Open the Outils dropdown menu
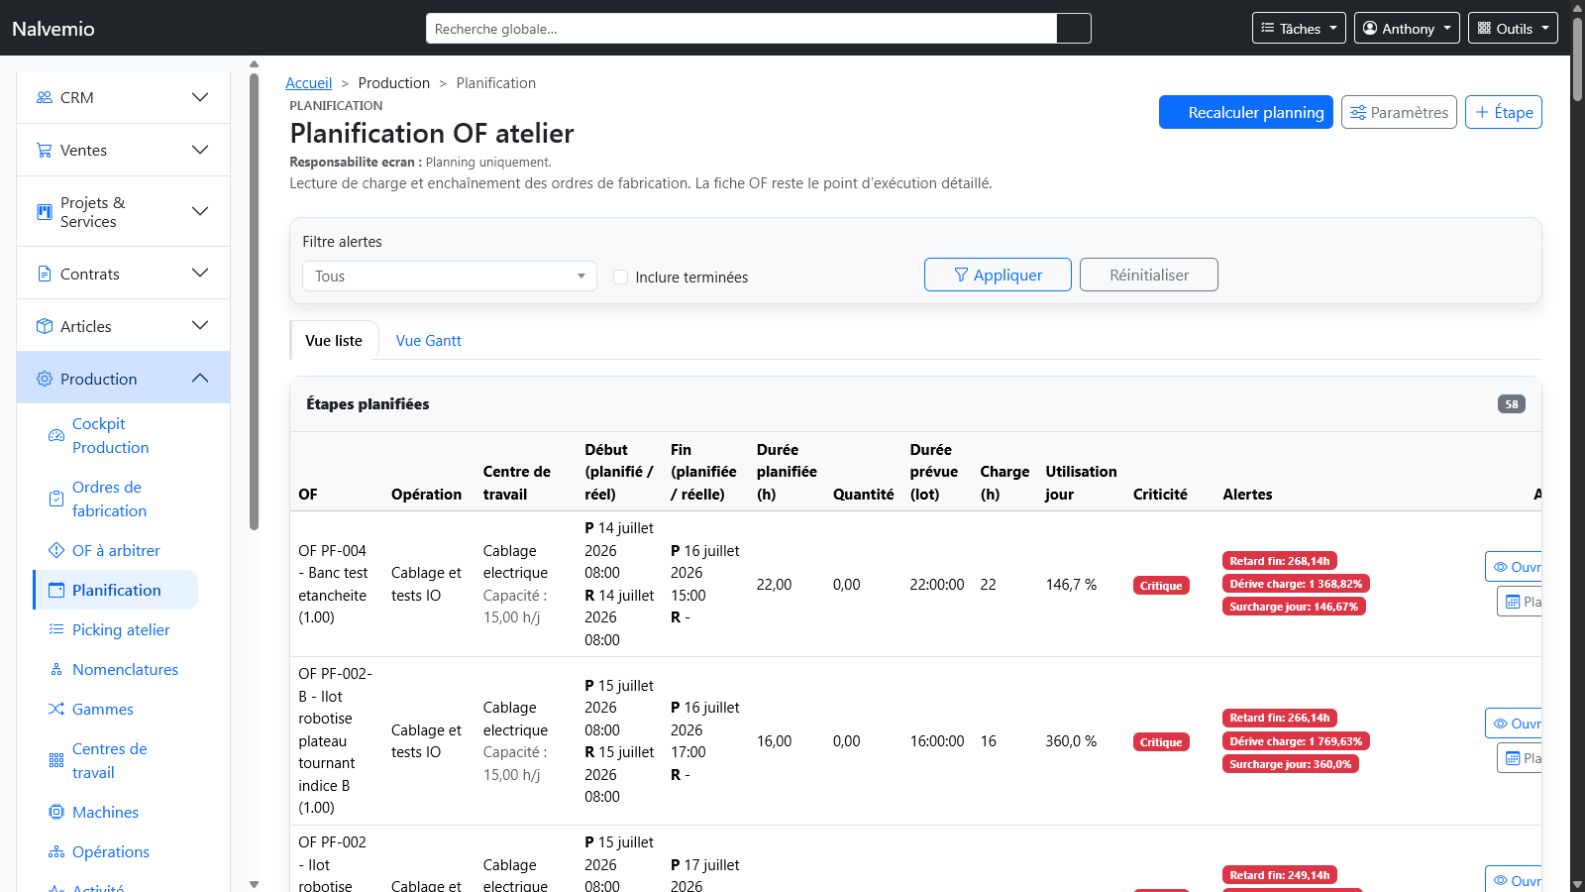The image size is (1585, 892). (x=1513, y=28)
